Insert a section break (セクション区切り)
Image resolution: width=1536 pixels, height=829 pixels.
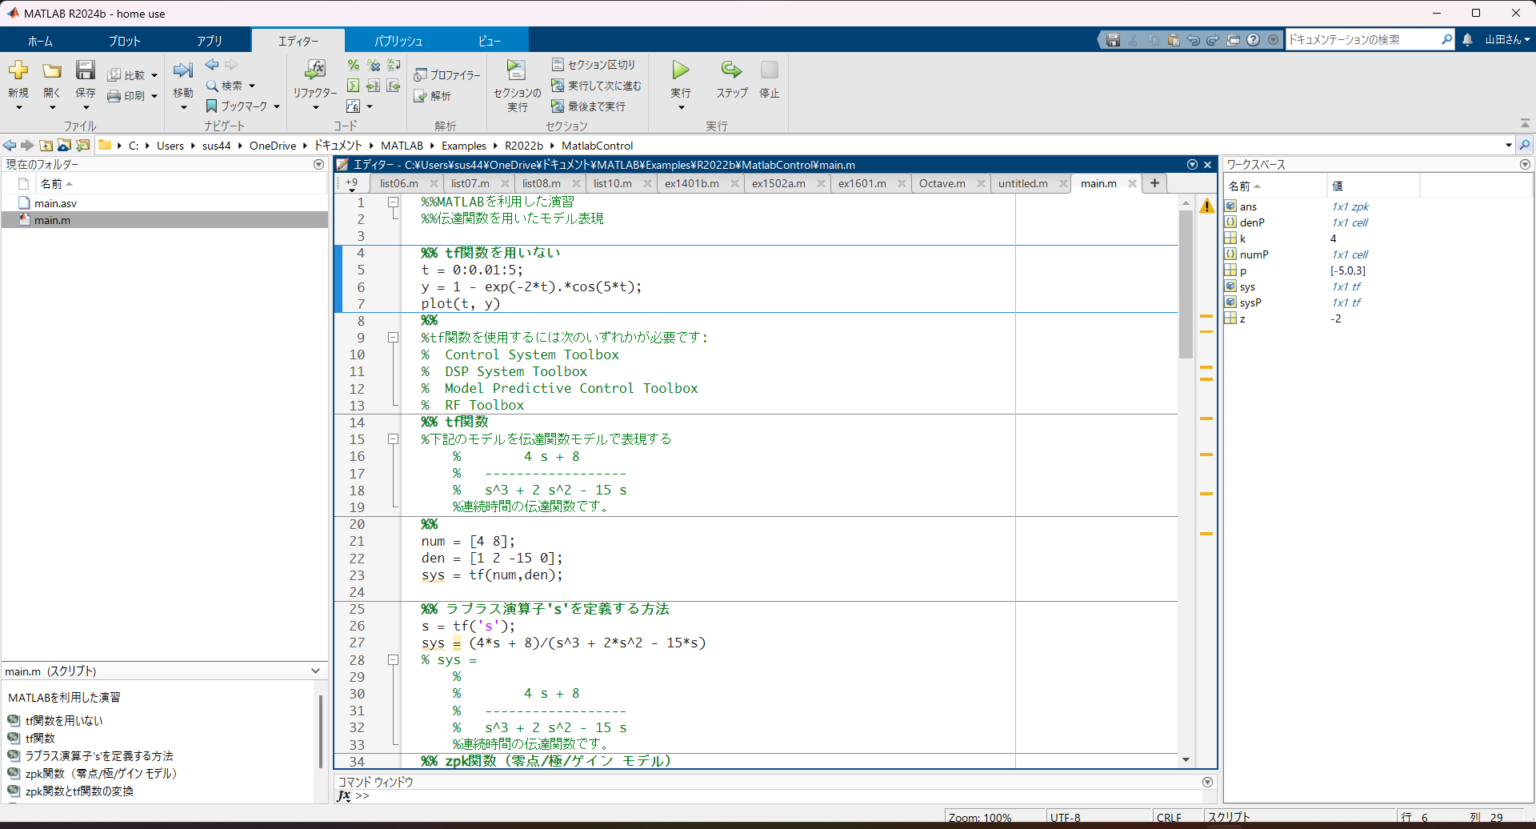click(x=594, y=64)
